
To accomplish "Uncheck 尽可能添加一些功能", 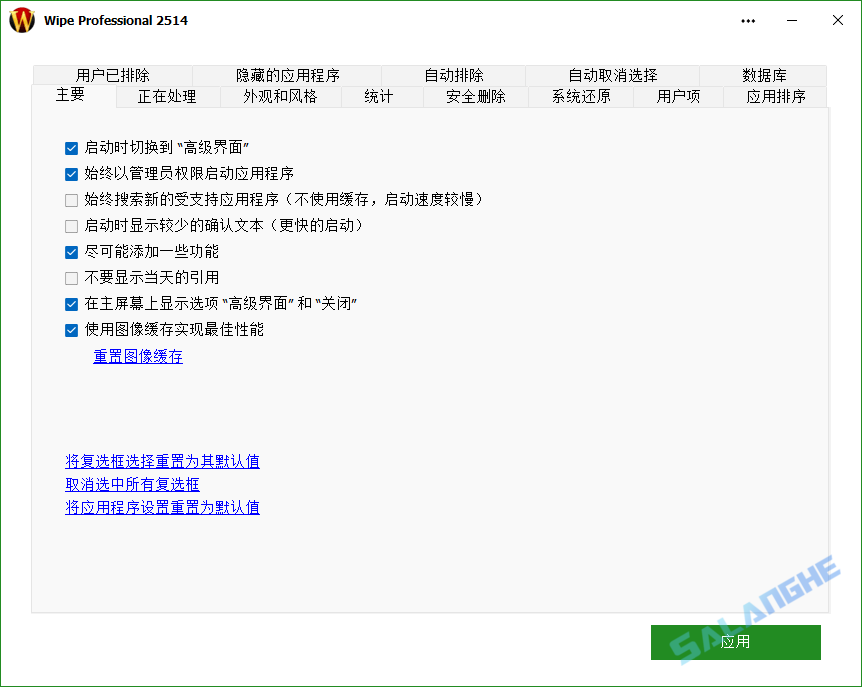I will 71,252.
